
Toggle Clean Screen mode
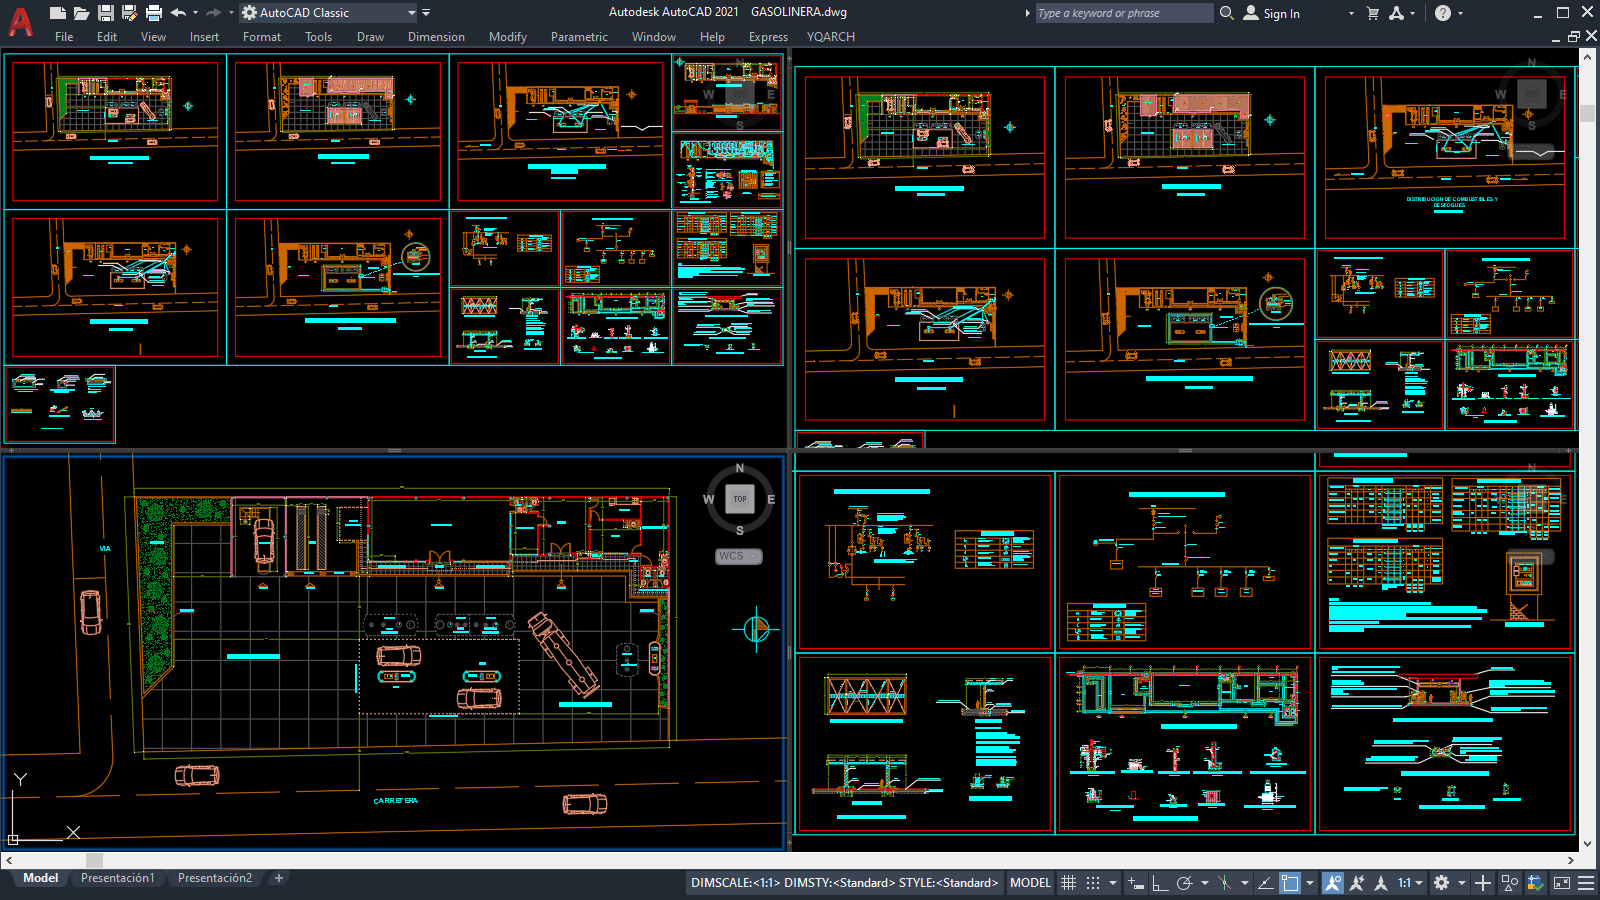(1562, 883)
